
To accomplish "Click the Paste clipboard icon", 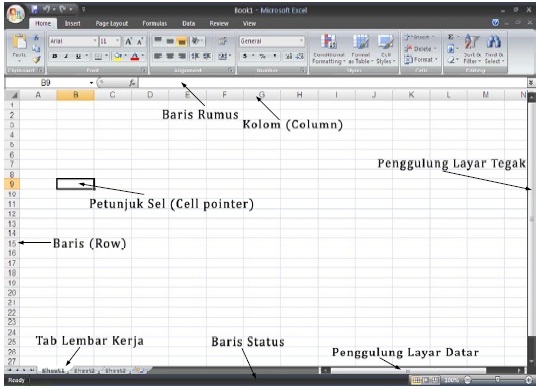I will point(19,42).
